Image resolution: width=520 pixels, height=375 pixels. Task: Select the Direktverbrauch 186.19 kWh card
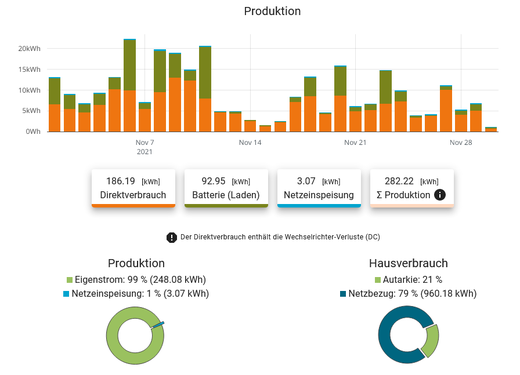[133, 188]
